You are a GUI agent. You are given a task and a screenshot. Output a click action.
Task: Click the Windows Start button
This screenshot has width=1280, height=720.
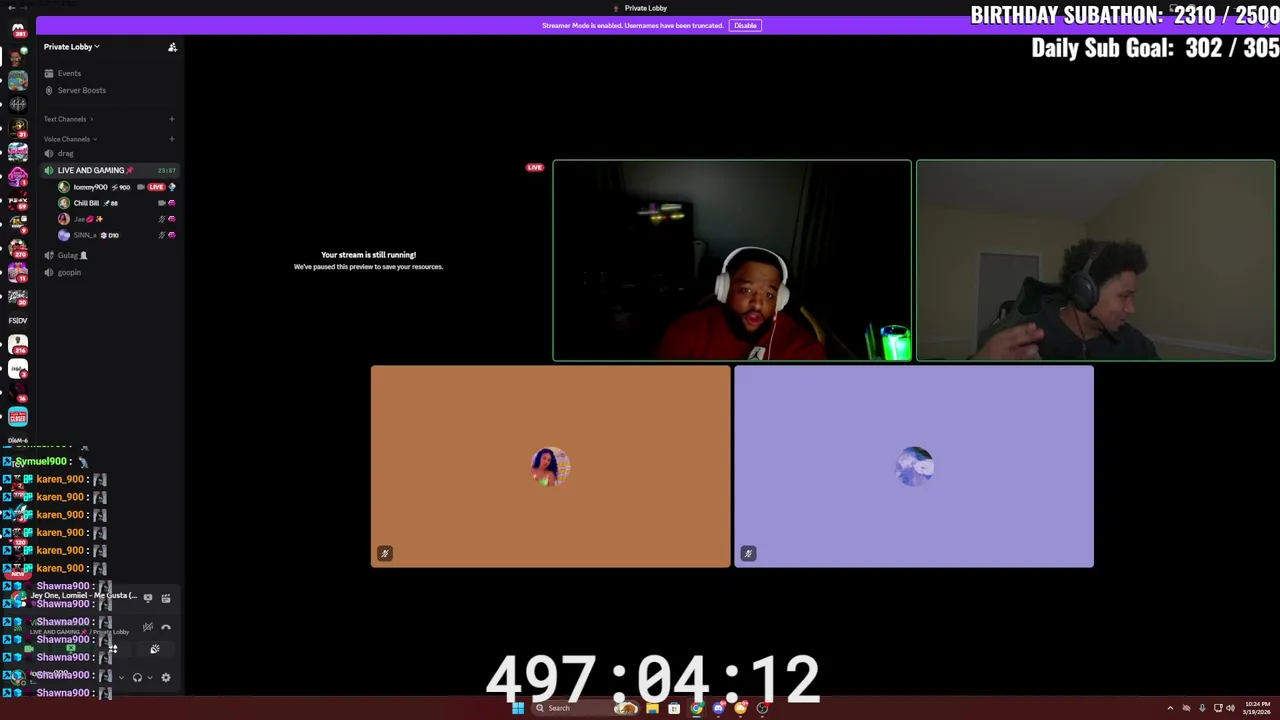518,708
